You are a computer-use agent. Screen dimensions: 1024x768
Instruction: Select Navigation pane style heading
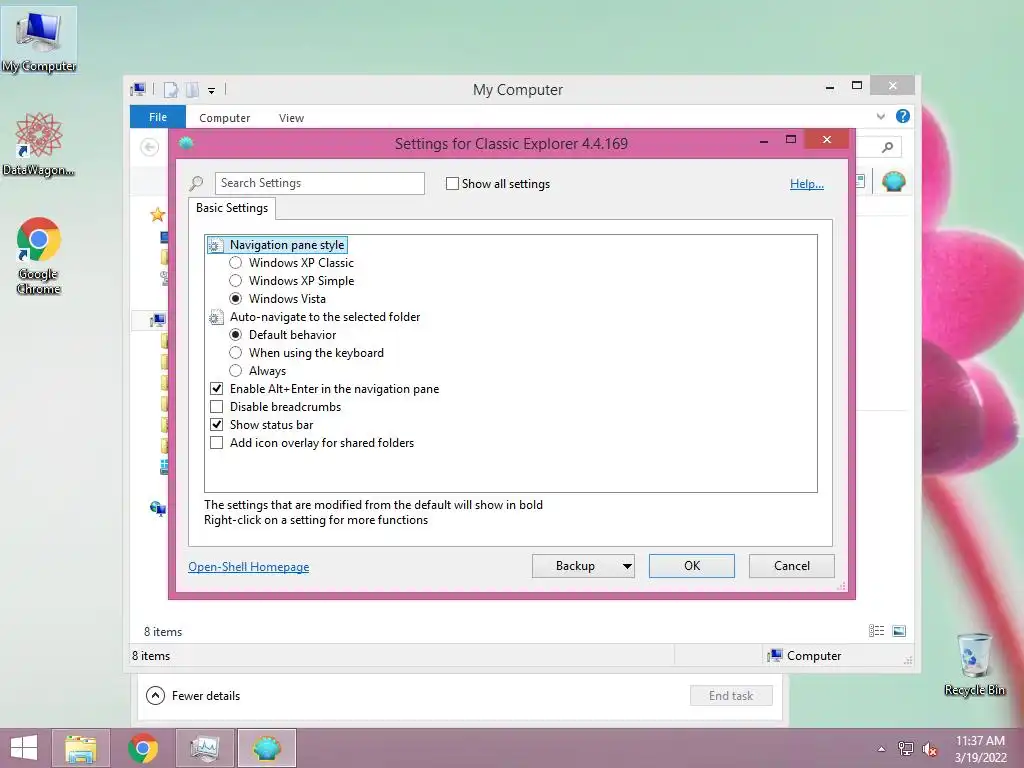287,245
